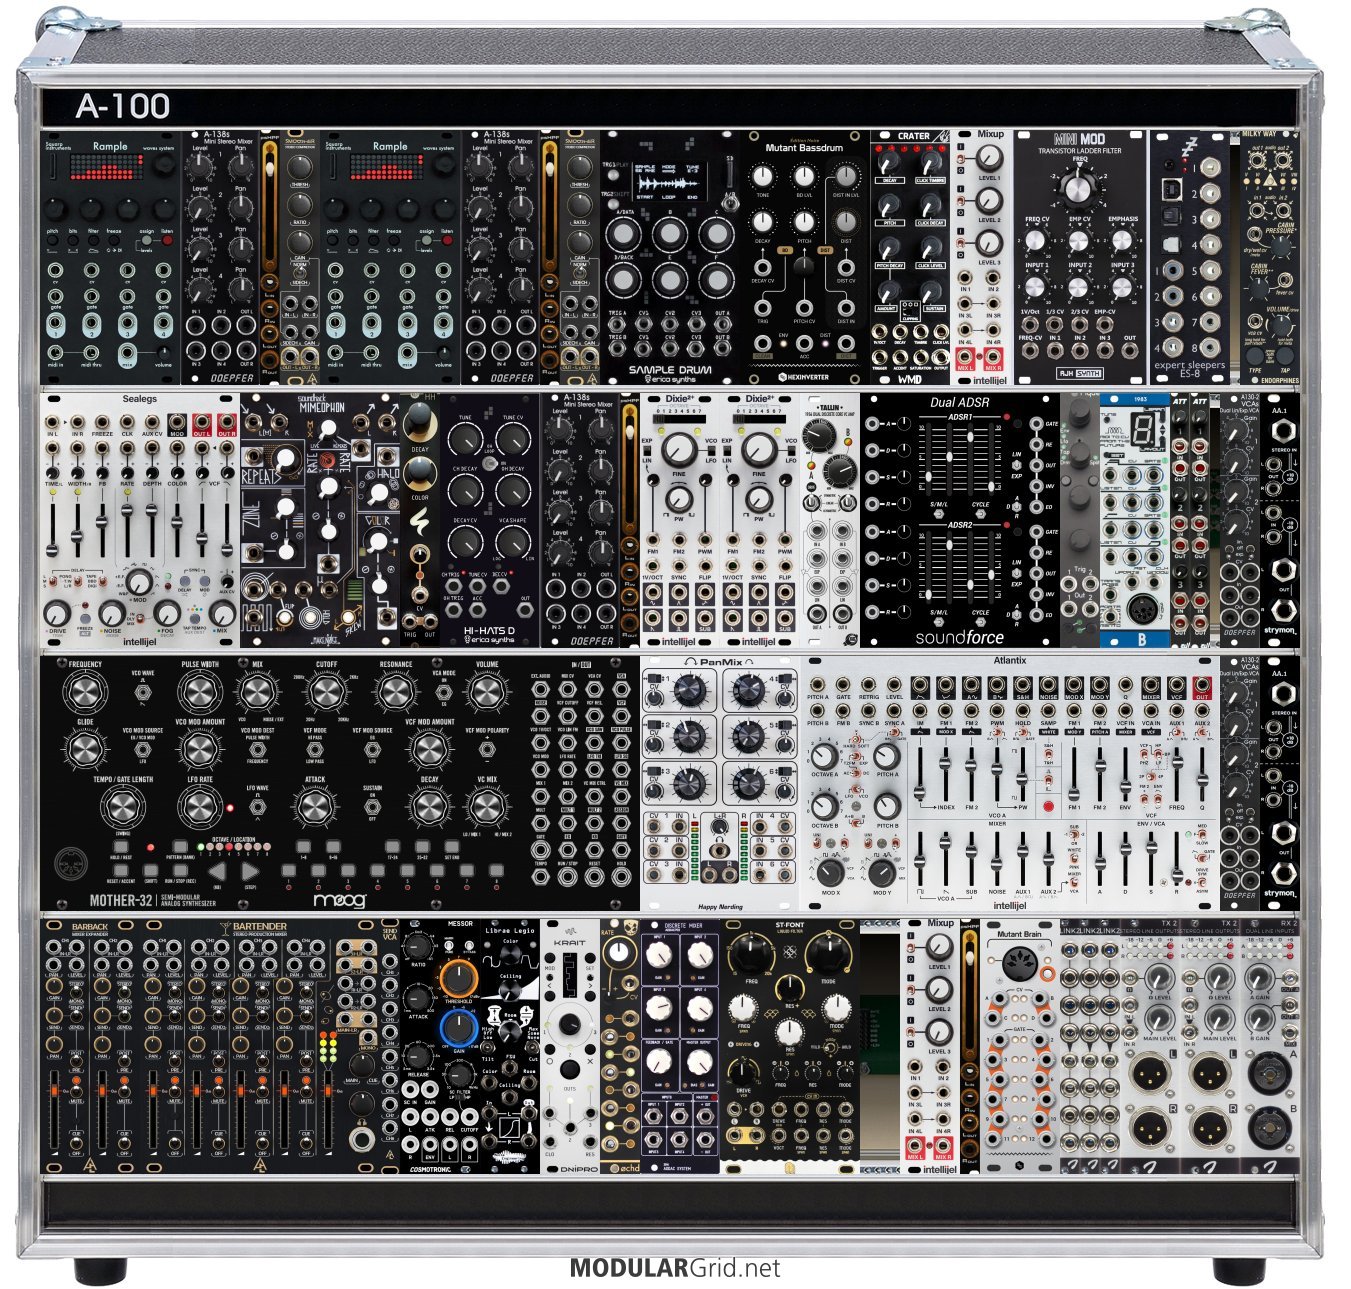Viewport: 1351px width, 1289px height.
Task: Click the "Mutant Bassdrum" module title
Action: pos(804,147)
